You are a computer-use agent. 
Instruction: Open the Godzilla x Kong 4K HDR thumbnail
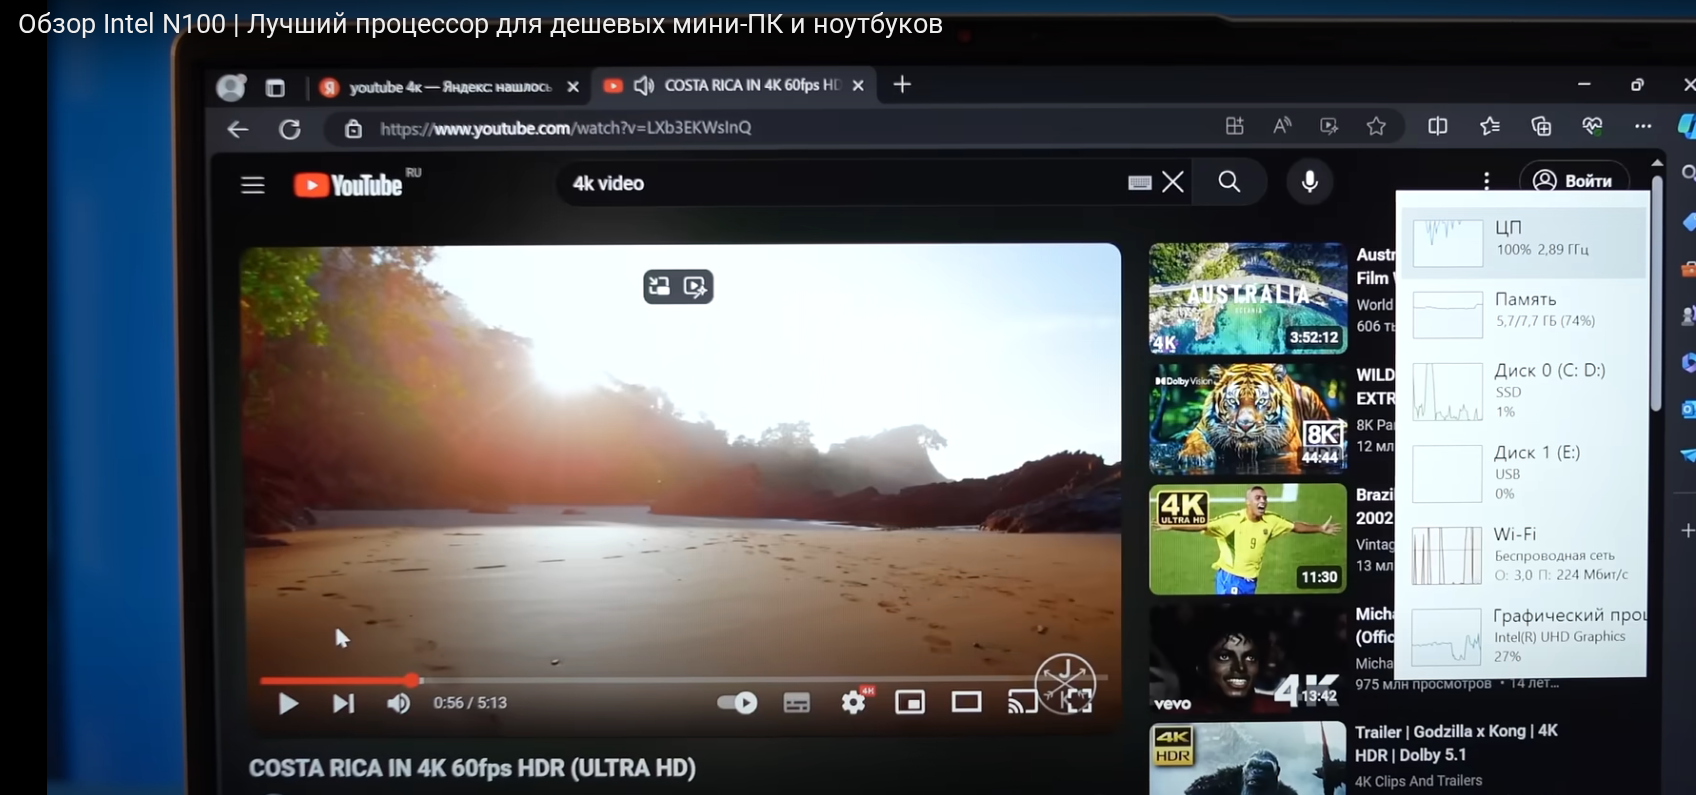coord(1248,759)
